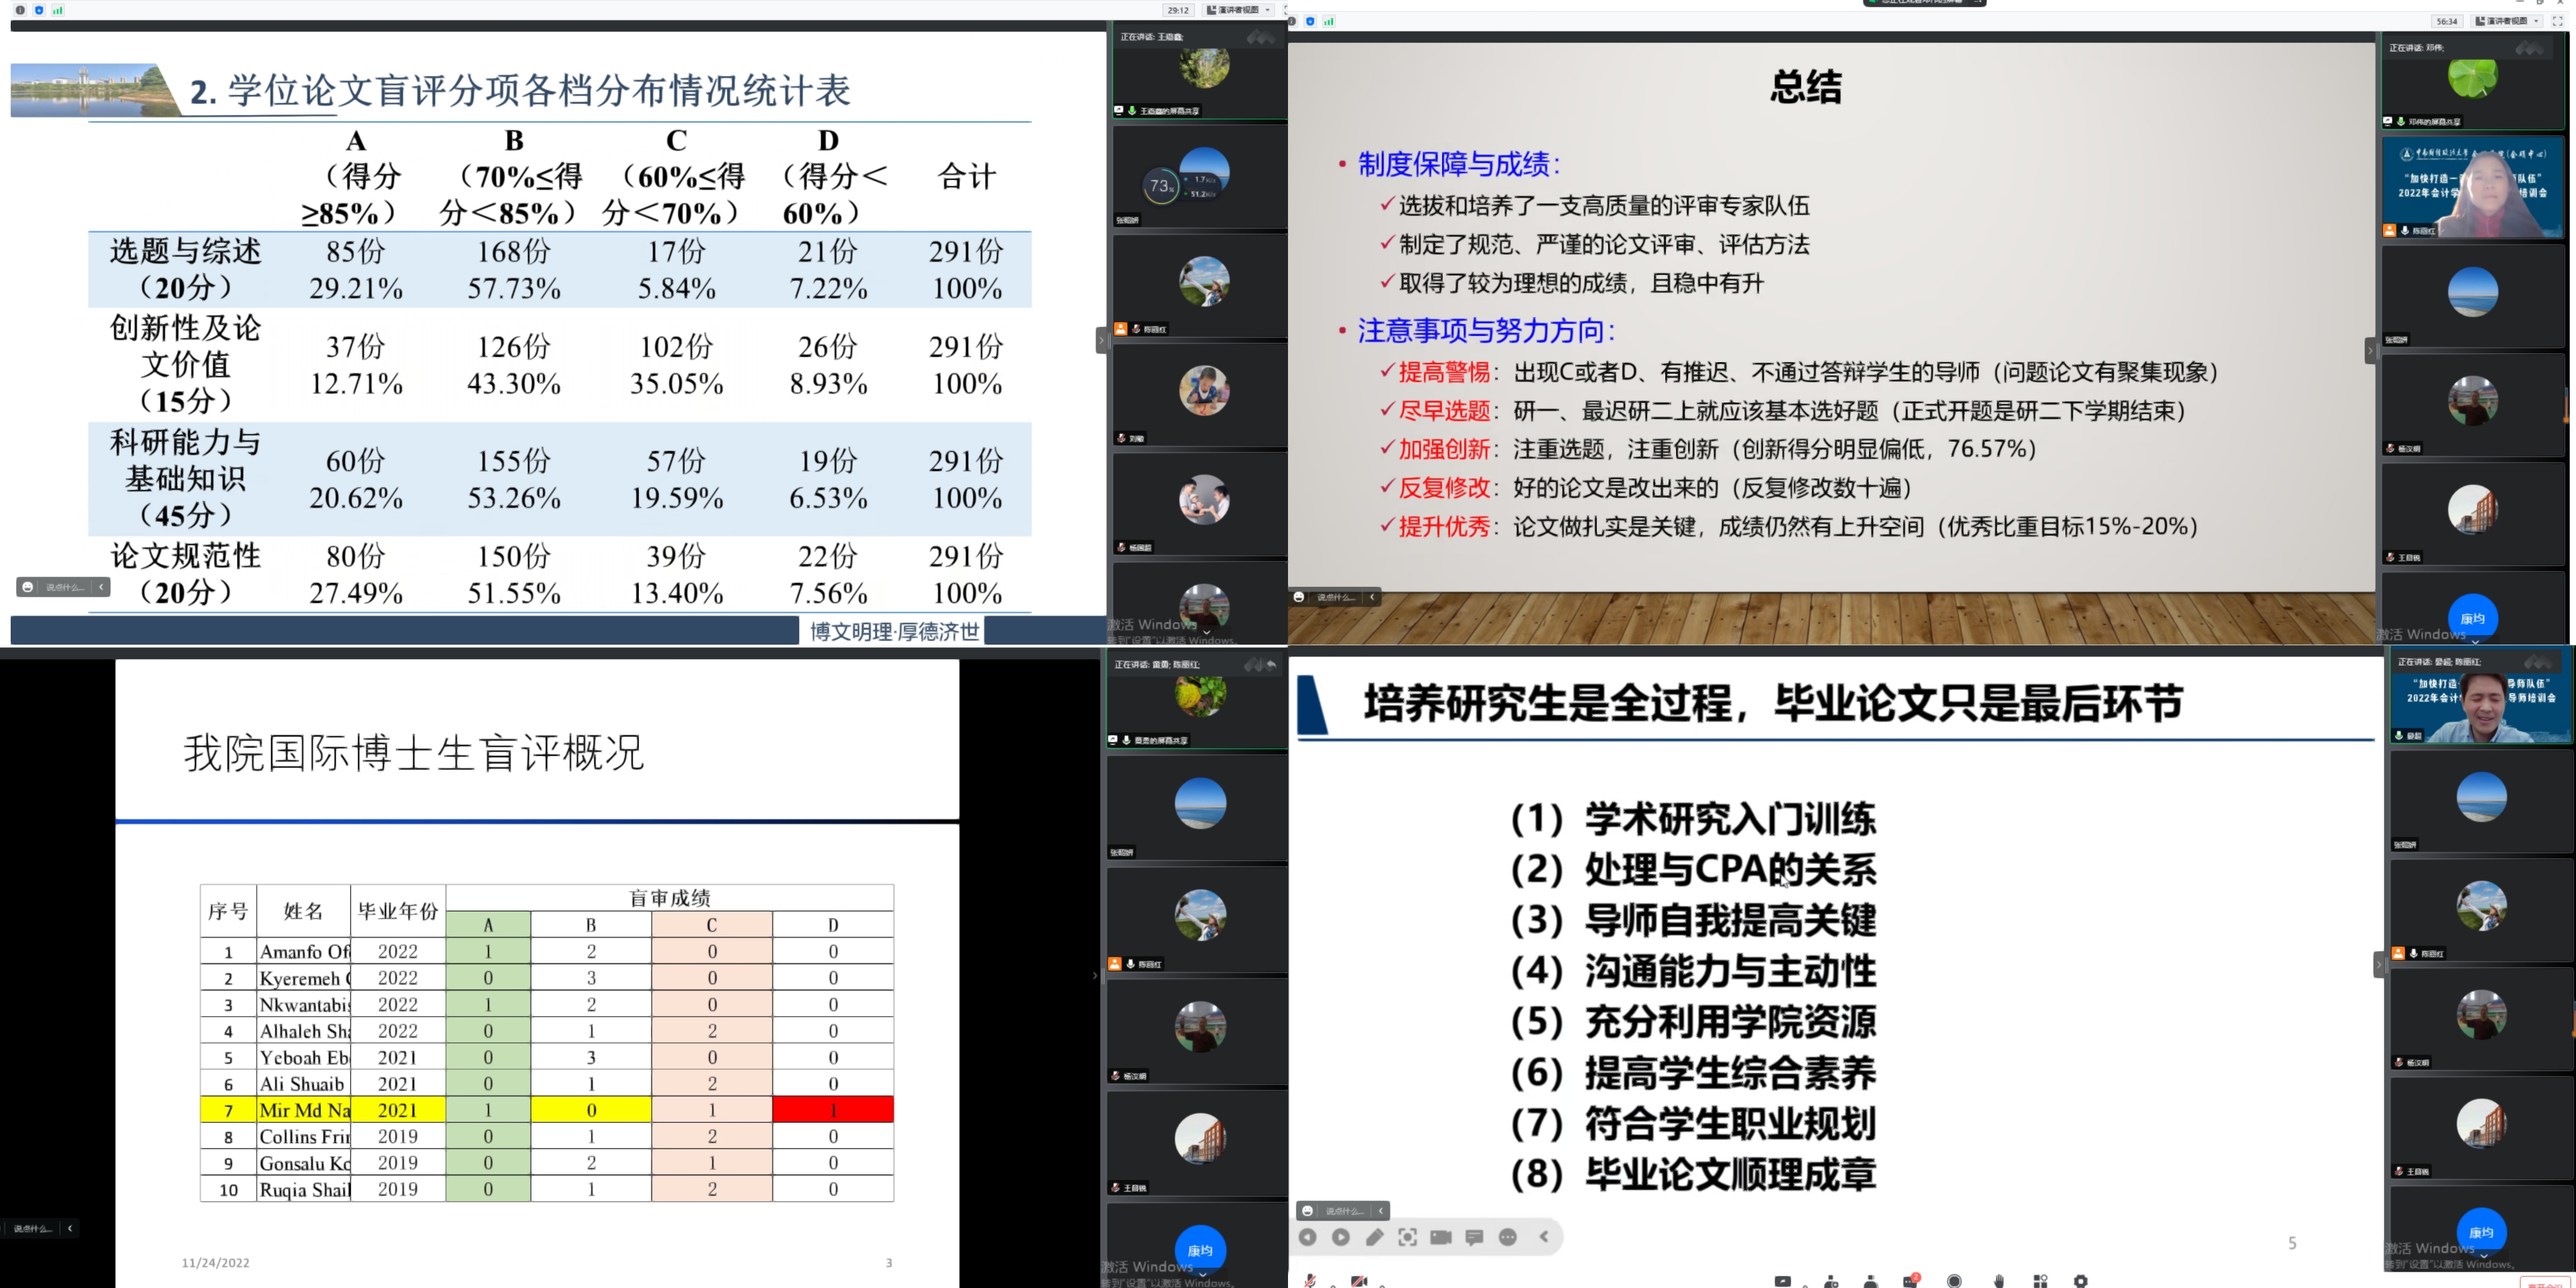The height and width of the screenshot is (1288, 2576).
Task: Toggle the disabled camera at bottom bar
Action: [x=1358, y=1281]
